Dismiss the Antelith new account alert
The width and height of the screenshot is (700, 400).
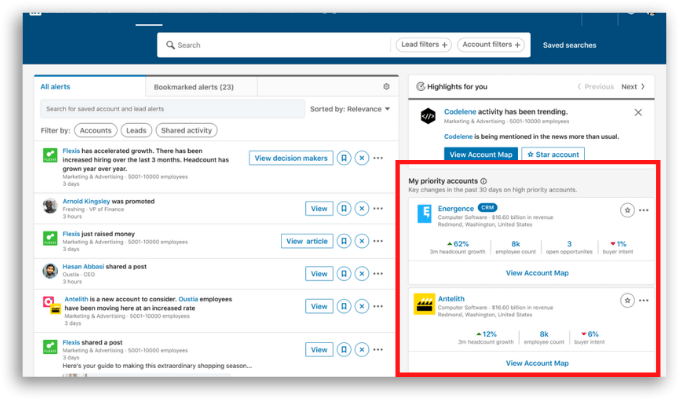coord(362,306)
